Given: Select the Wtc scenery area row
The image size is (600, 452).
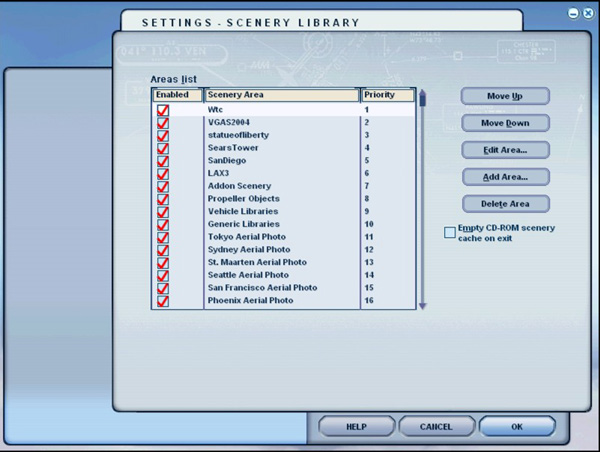Looking at the screenshot, I should 284,110.
